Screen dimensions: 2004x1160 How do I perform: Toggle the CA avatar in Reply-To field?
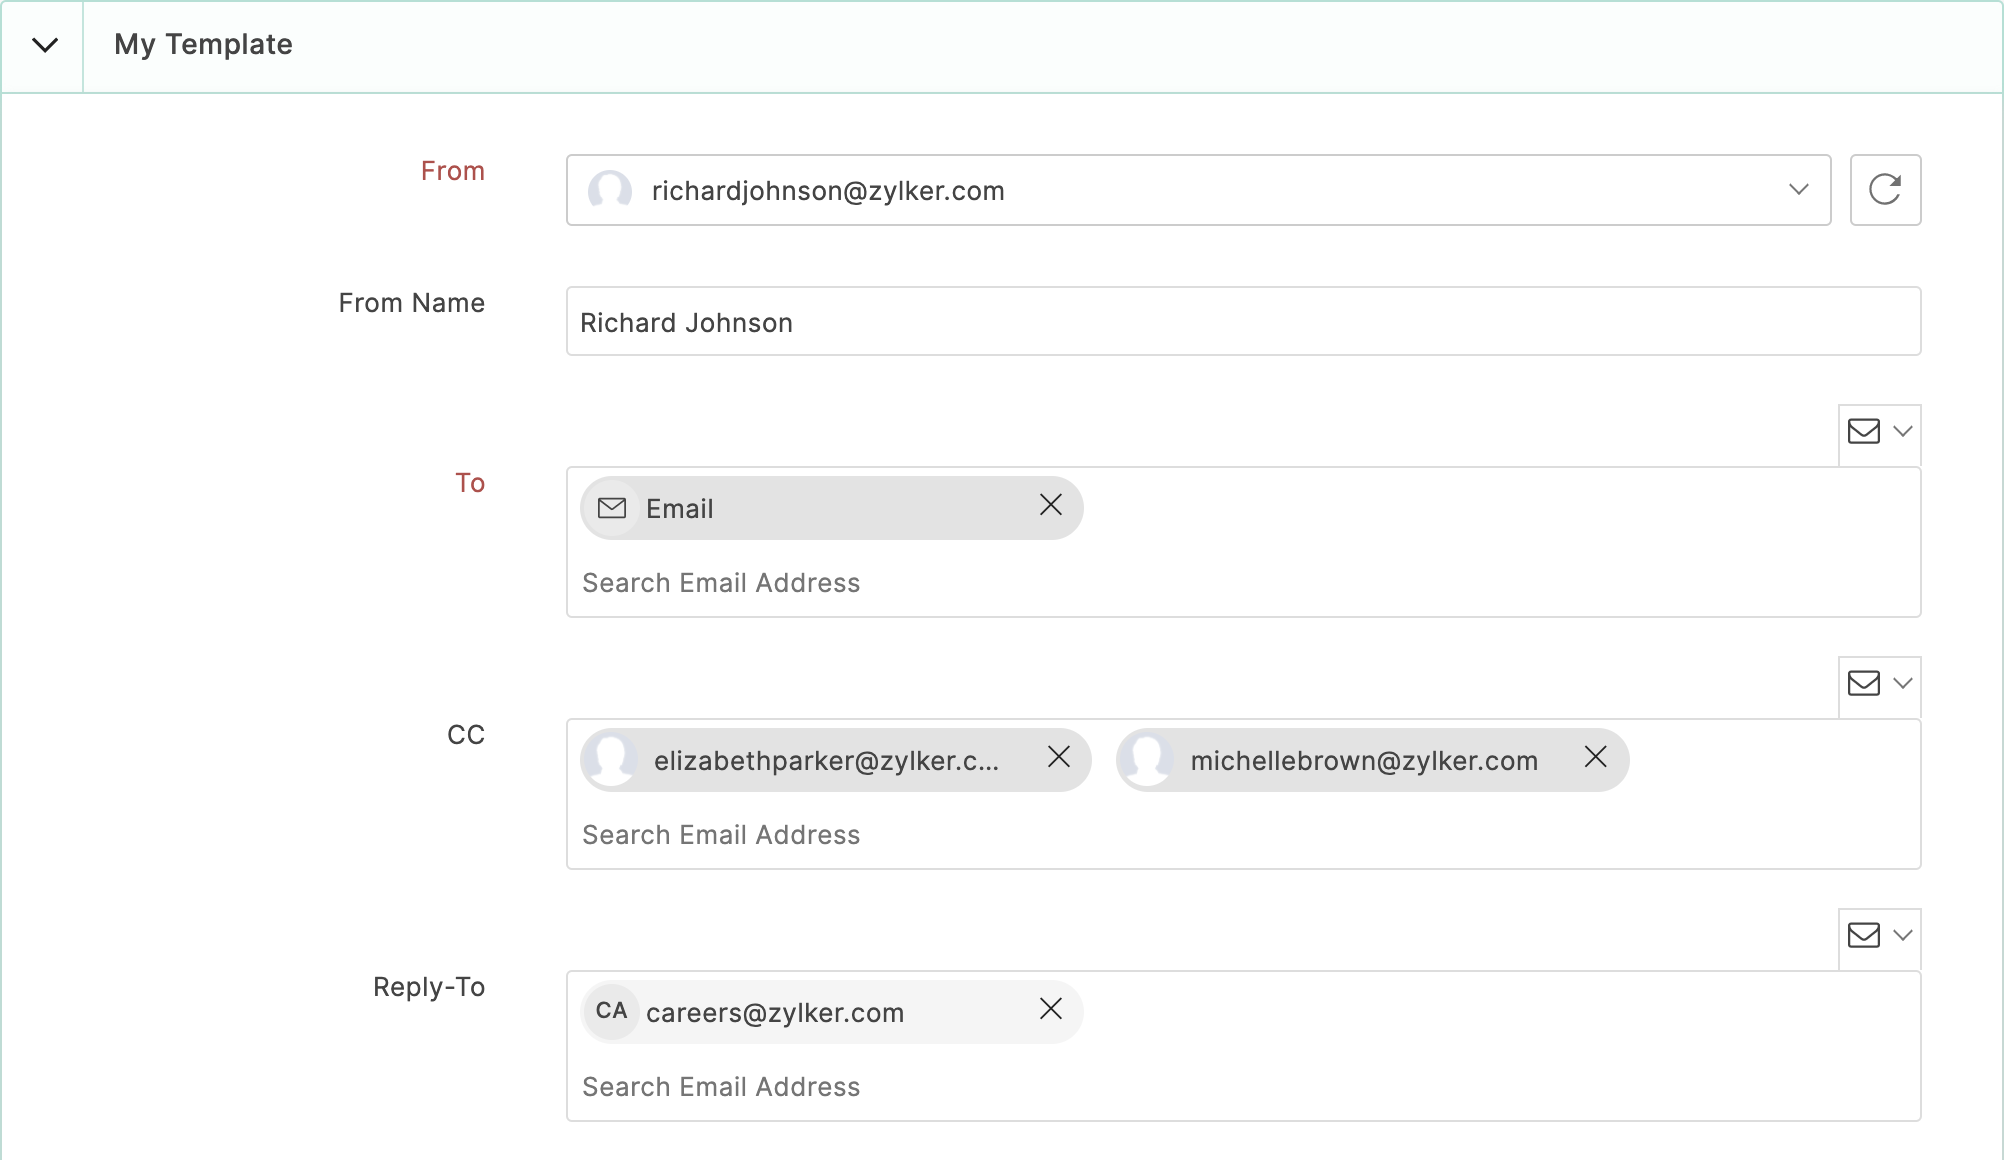pyautogui.click(x=609, y=1011)
